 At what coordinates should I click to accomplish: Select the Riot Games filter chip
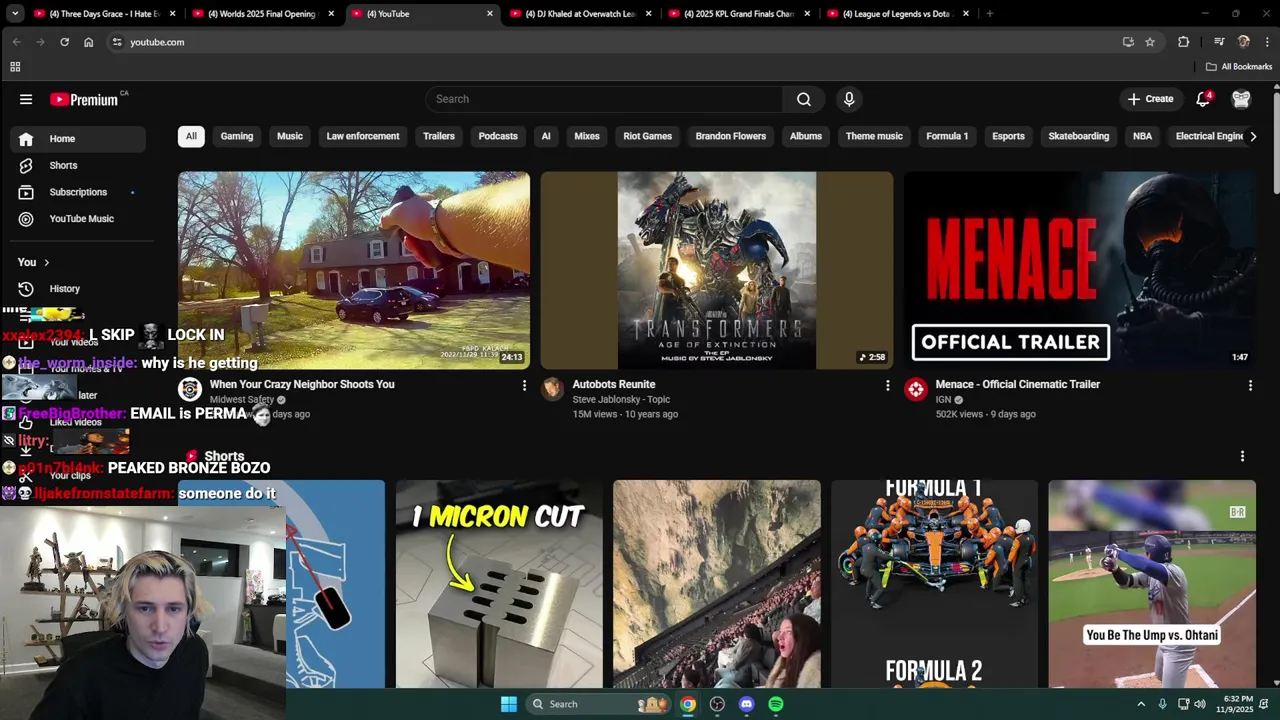pyautogui.click(x=648, y=136)
